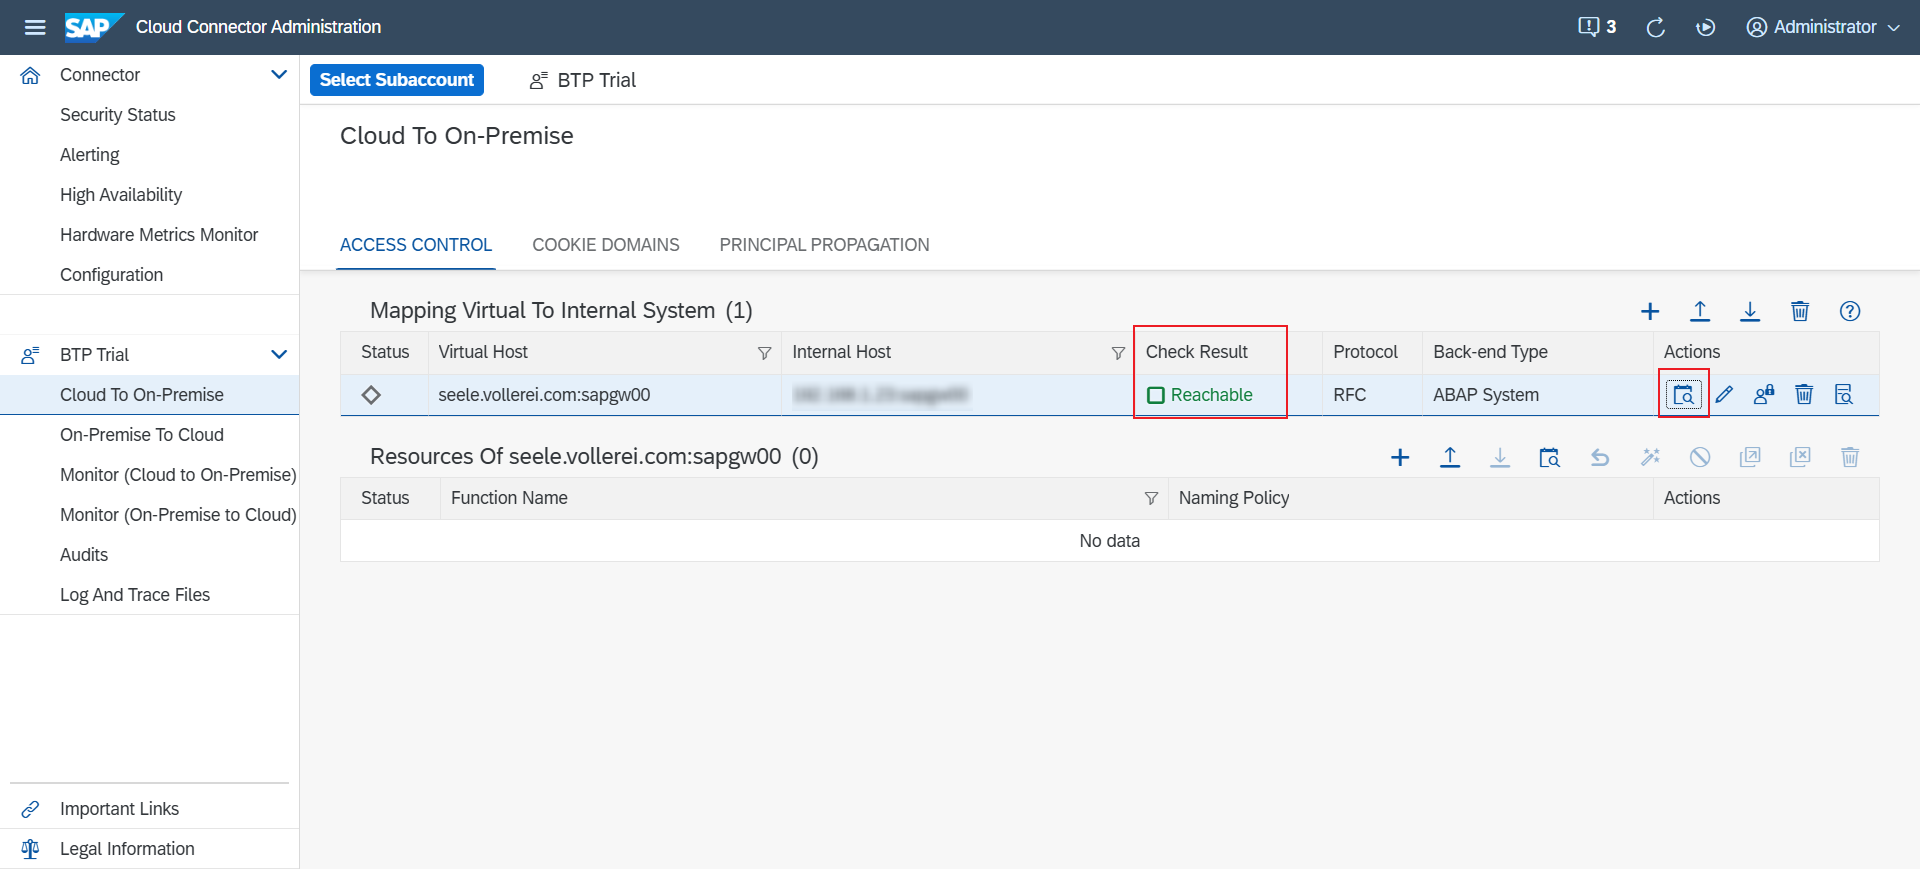Viewport: 1920px width, 869px height.
Task: Click the resources open-in-window arrow icon
Action: point(1750,457)
